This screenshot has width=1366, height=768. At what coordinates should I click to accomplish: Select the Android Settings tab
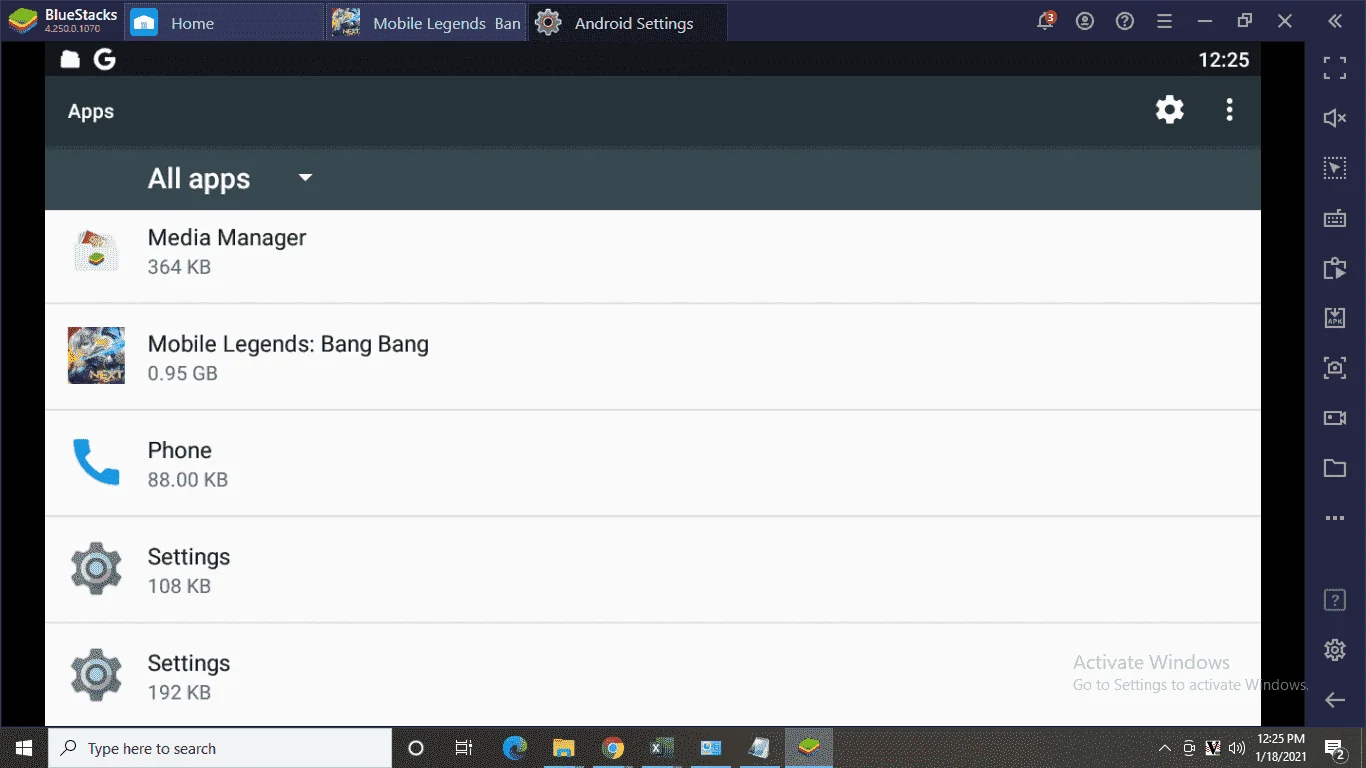pyautogui.click(x=627, y=23)
